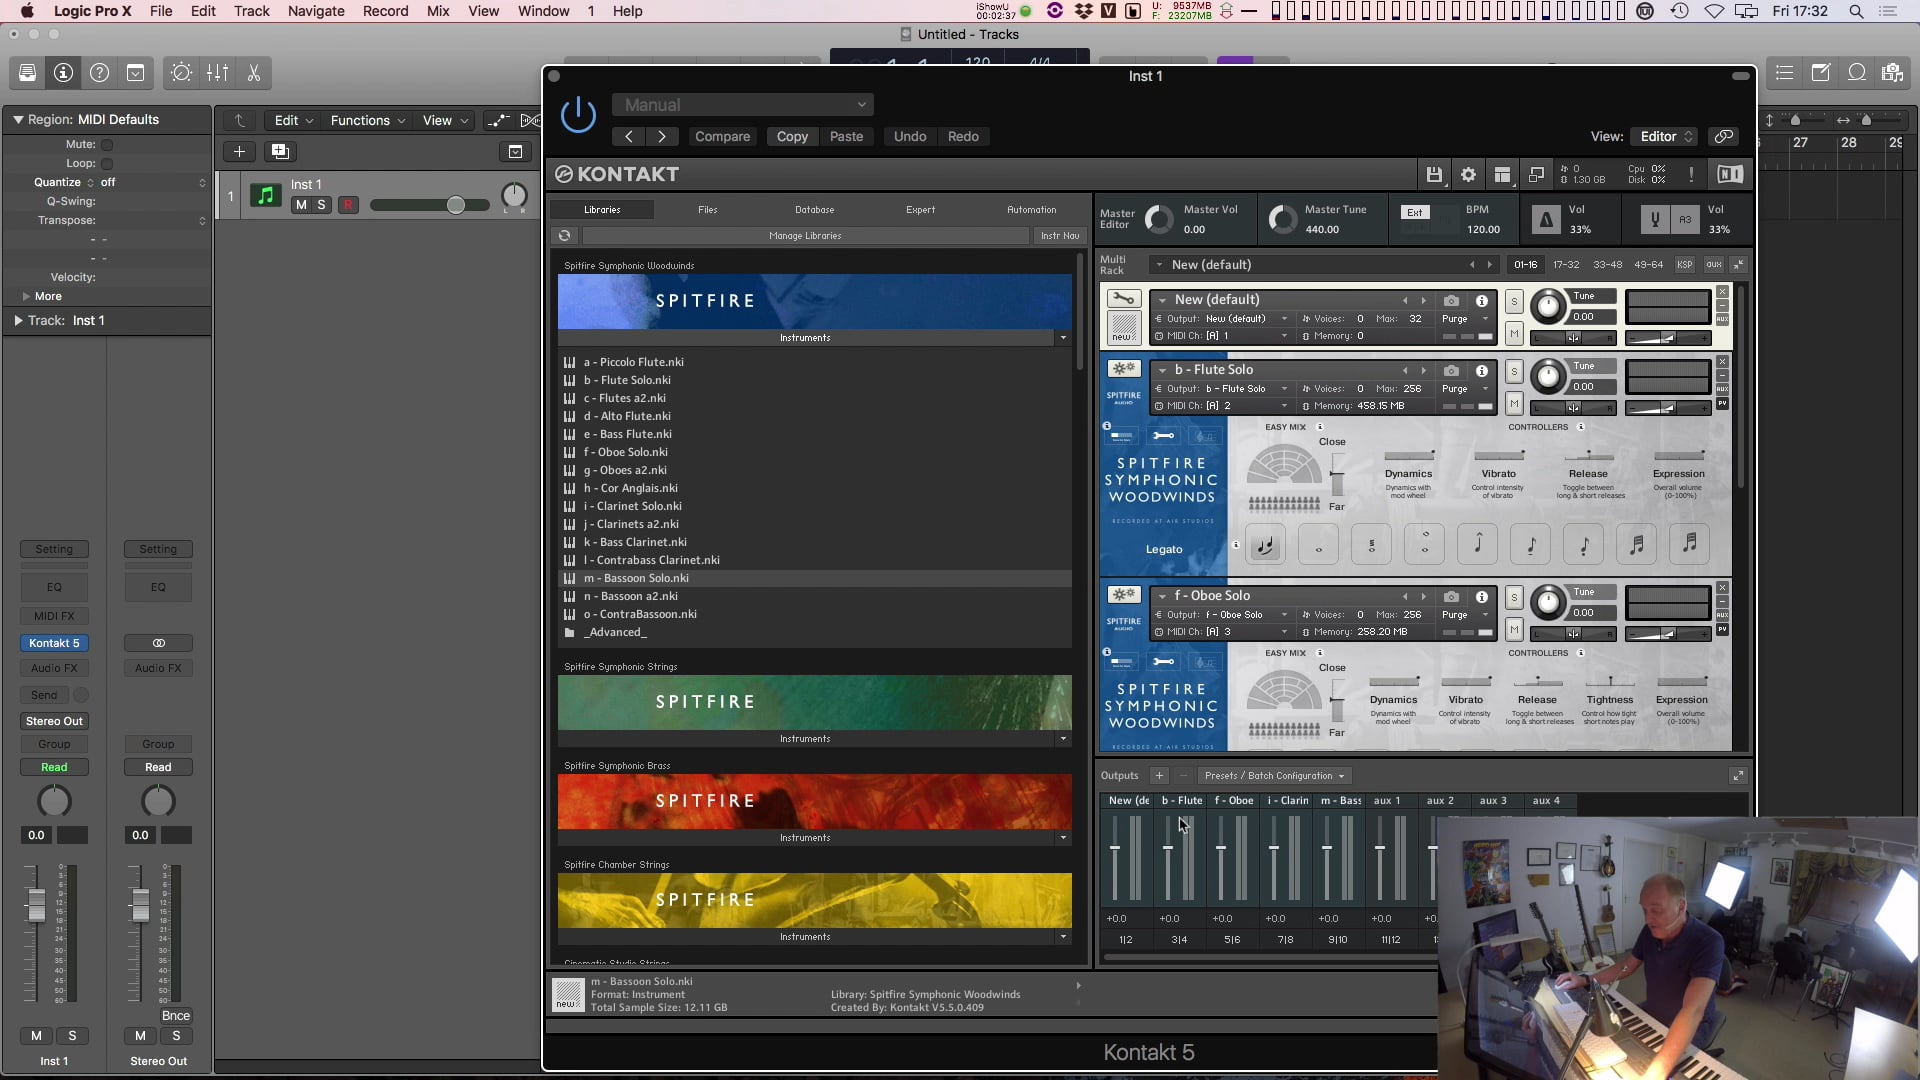Select m - Bassoon Solo.nki in the library list

pyautogui.click(x=814, y=579)
